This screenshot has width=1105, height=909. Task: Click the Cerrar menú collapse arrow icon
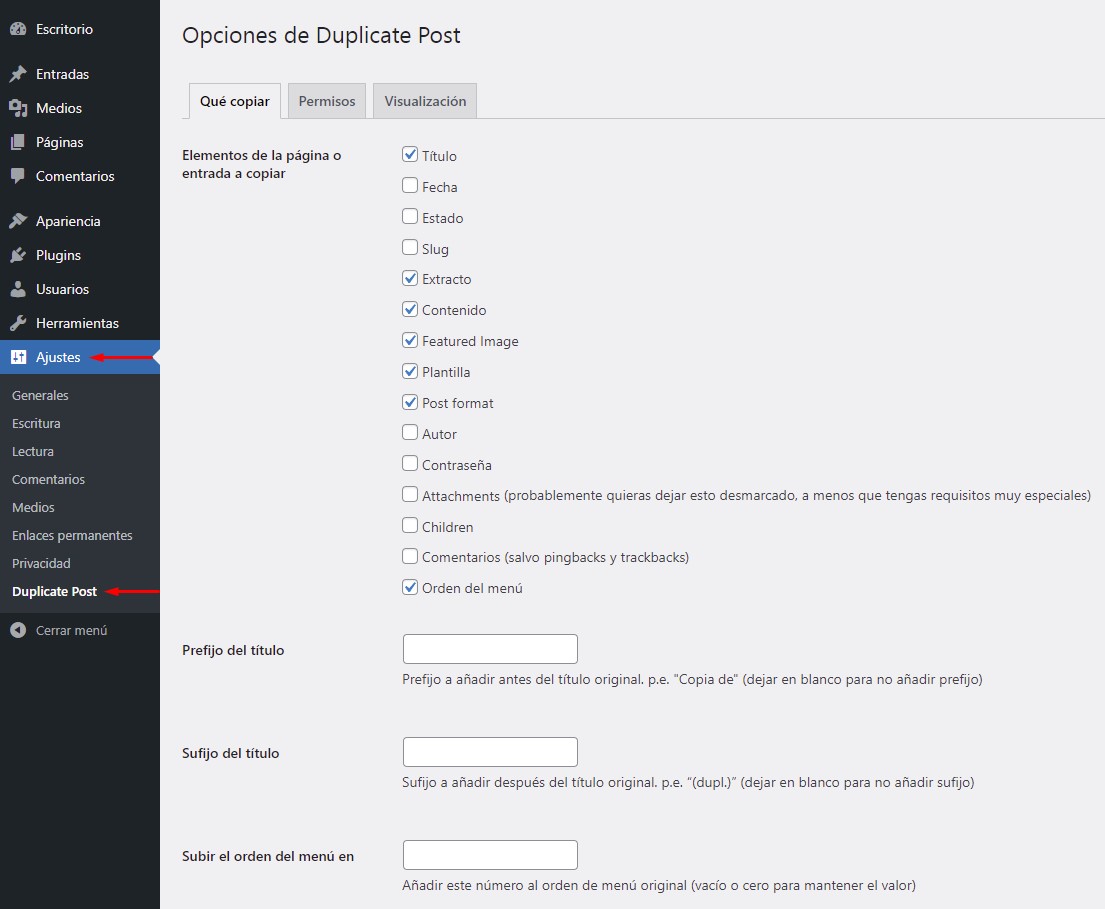(x=18, y=631)
